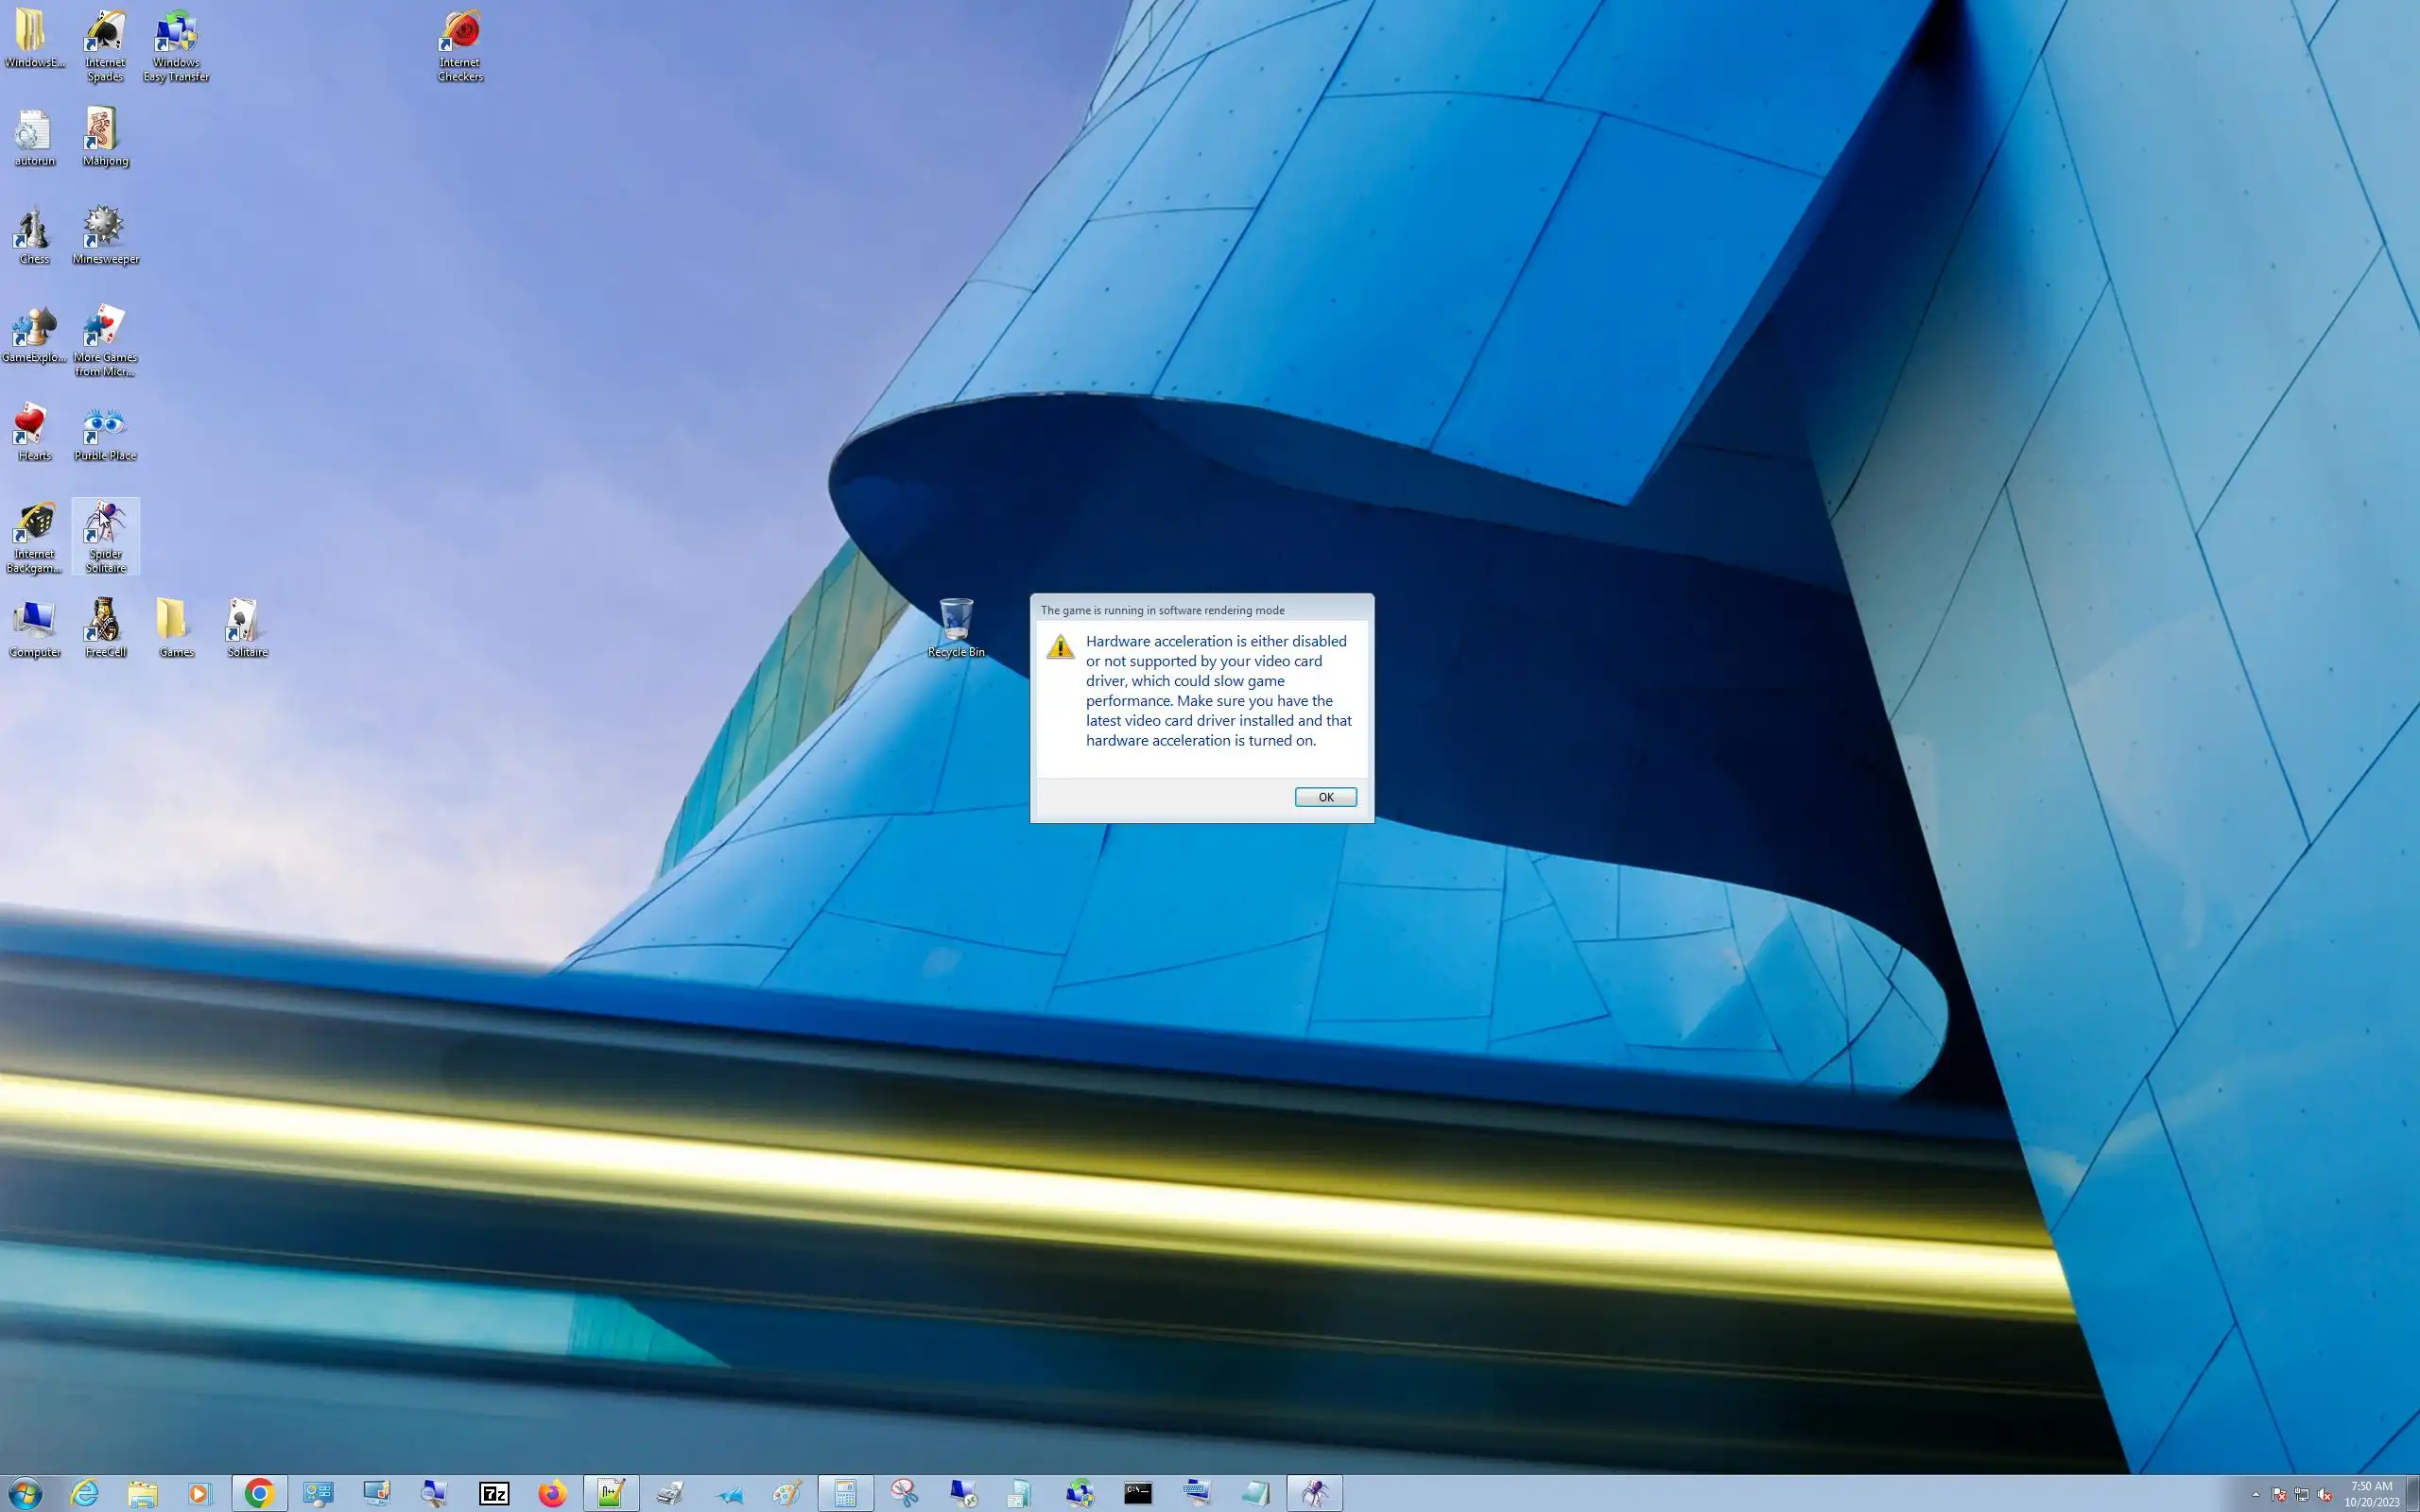Viewport: 2420px width, 1512px height.
Task: Open Command Prompt from the taskbar
Action: pyautogui.click(x=1138, y=1493)
